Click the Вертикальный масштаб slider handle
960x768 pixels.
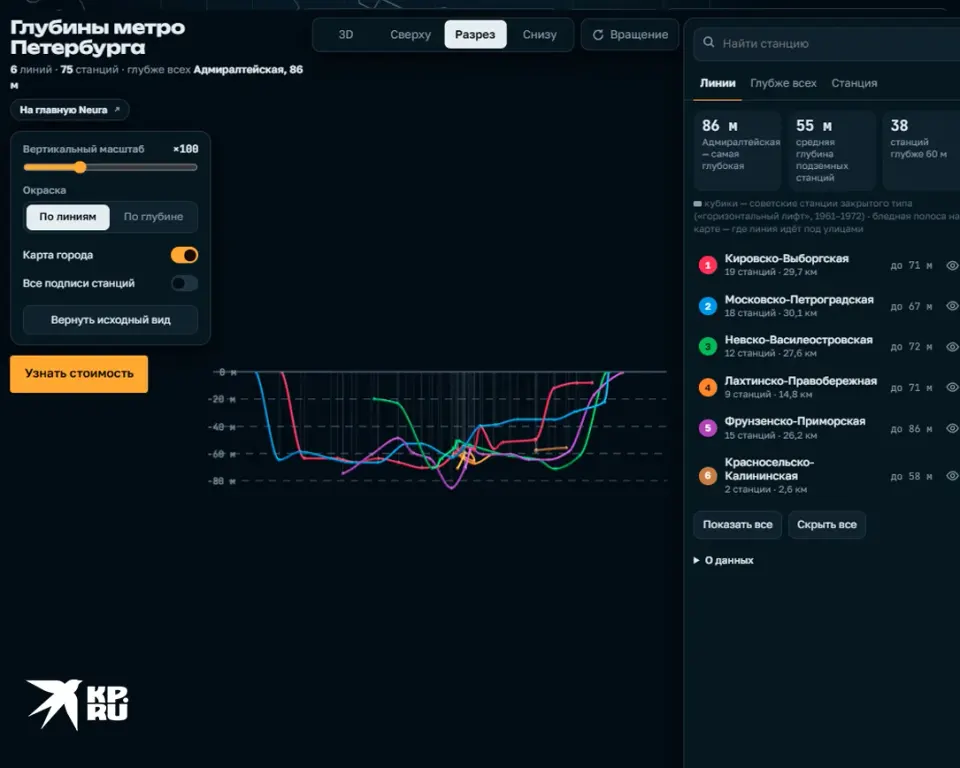80,167
